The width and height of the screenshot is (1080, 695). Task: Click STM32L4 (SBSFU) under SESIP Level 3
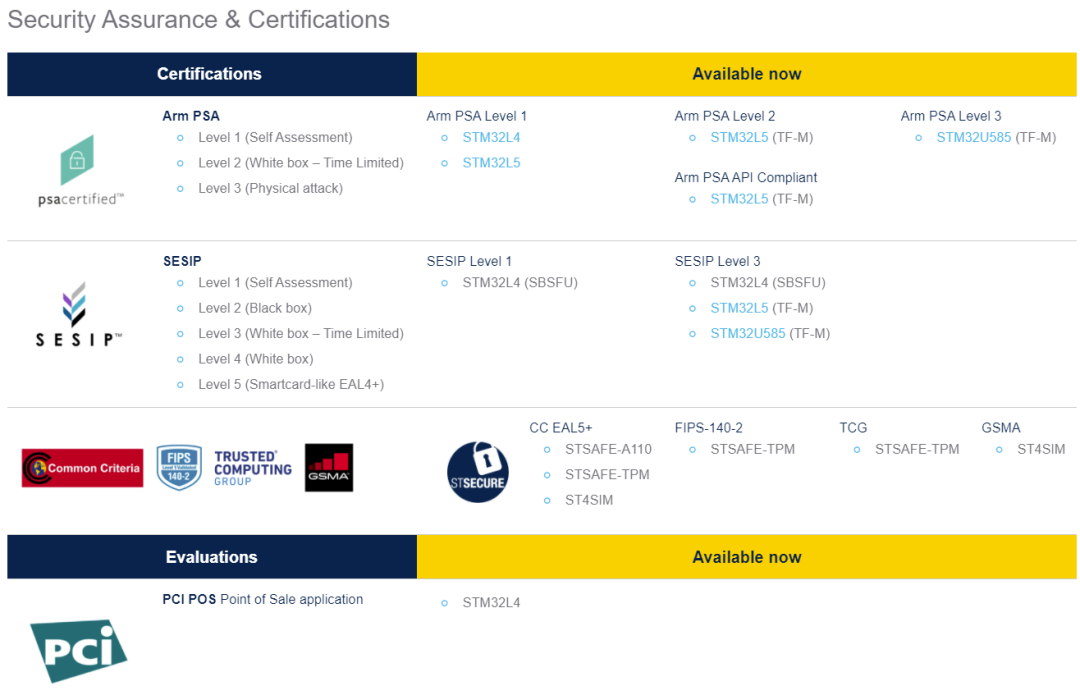coord(768,282)
